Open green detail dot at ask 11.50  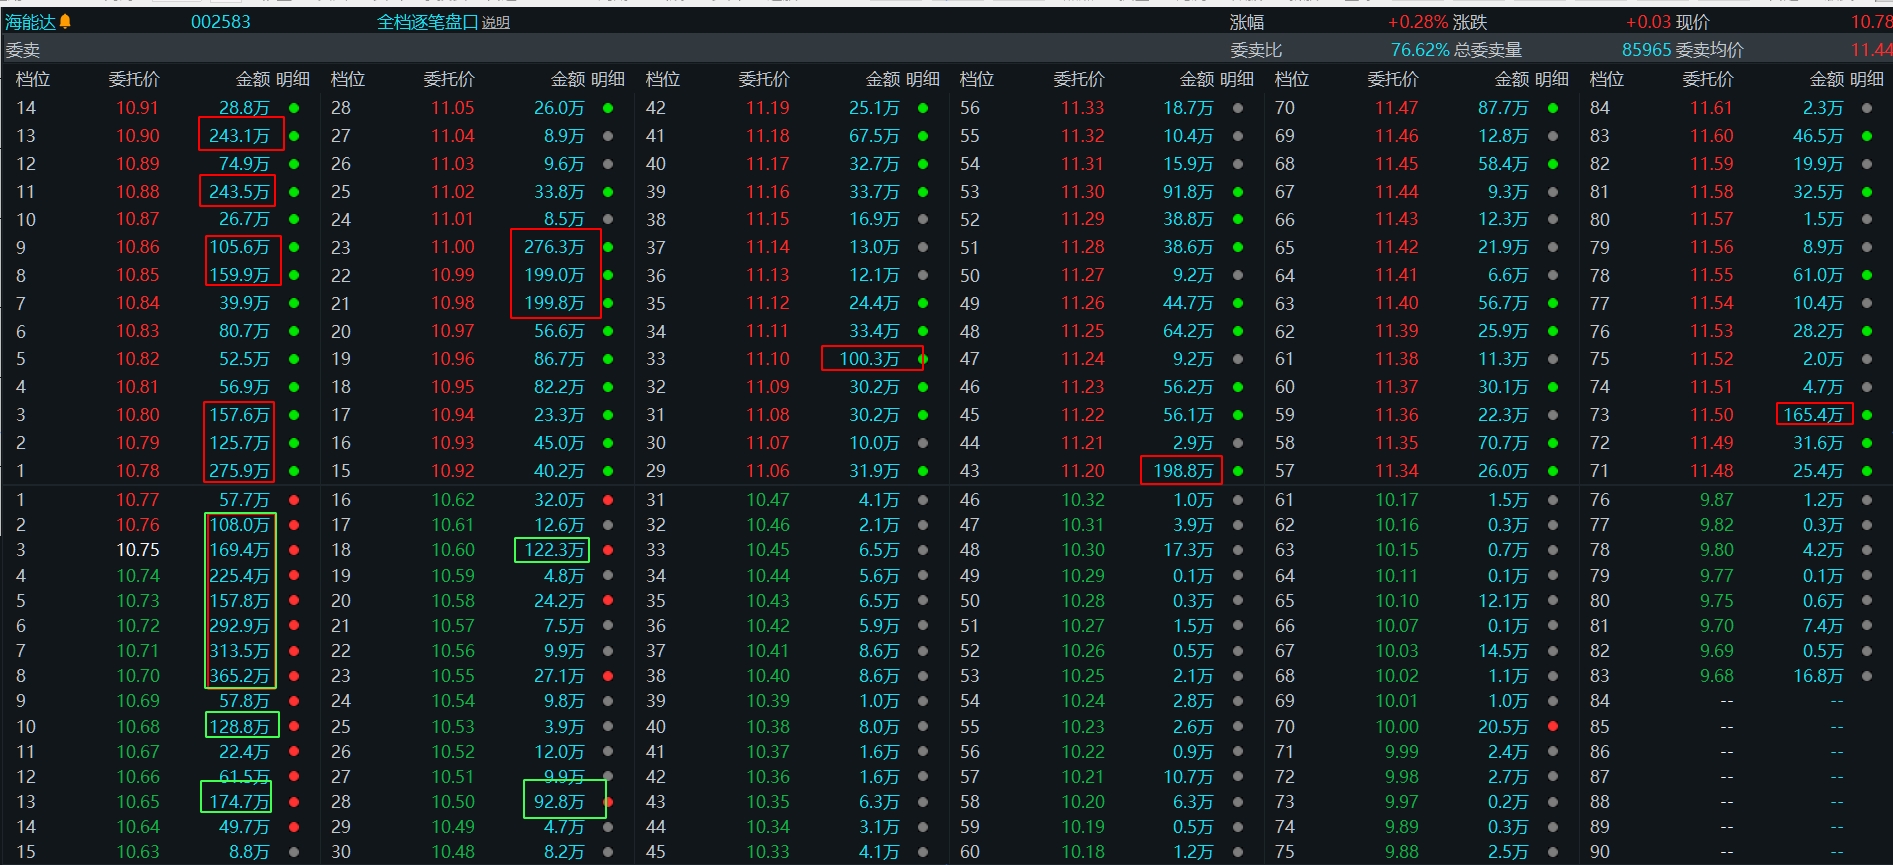coord(1867,415)
